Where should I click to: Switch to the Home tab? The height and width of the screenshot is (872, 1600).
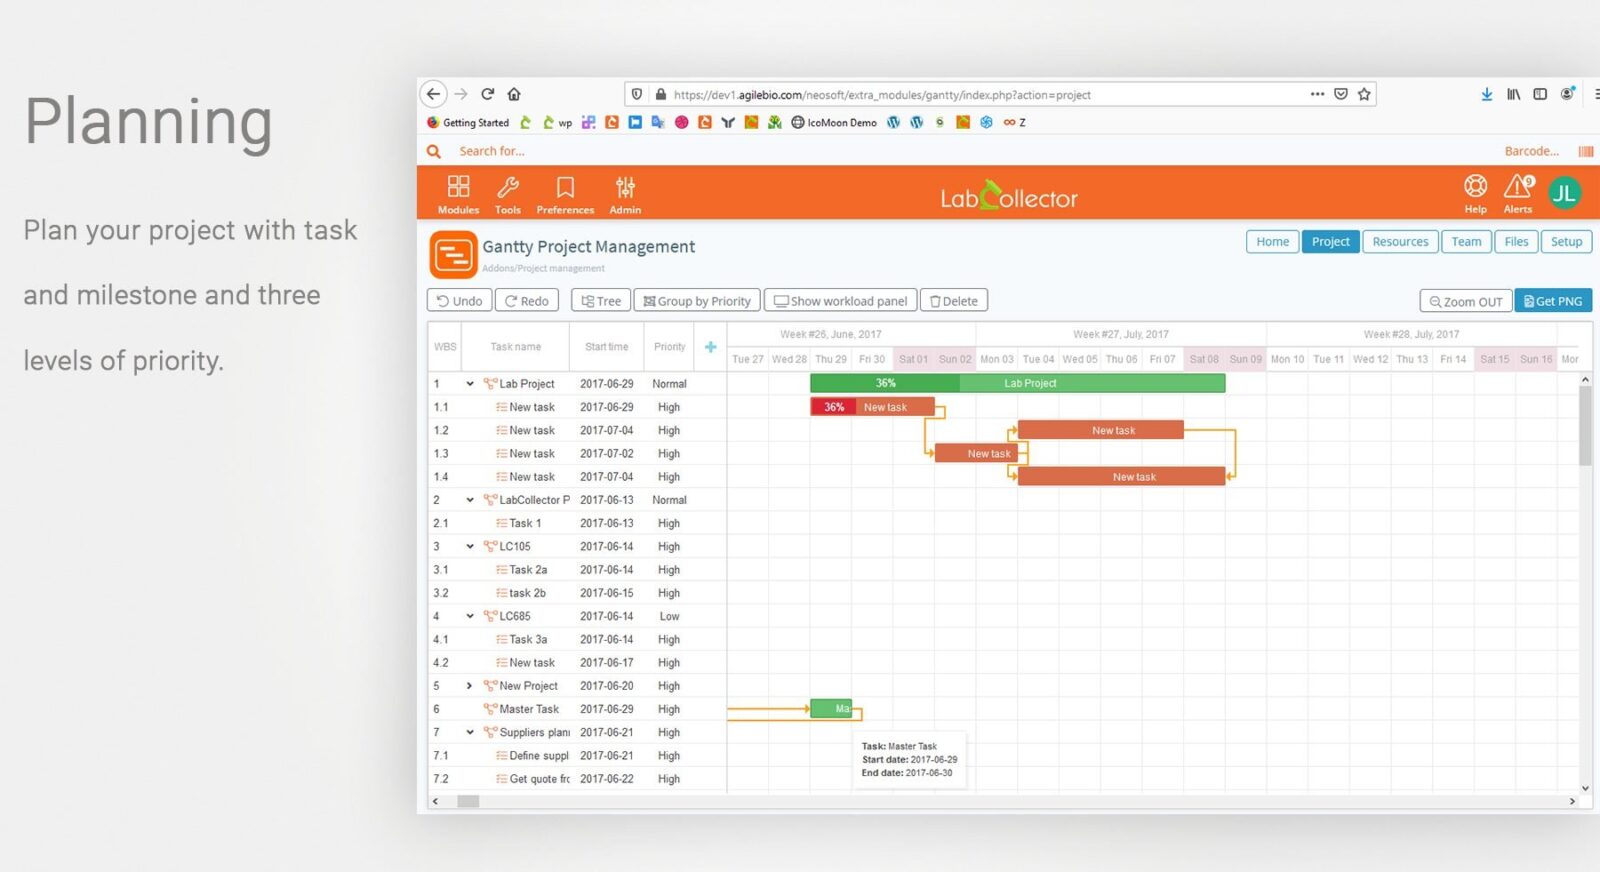pos(1273,242)
